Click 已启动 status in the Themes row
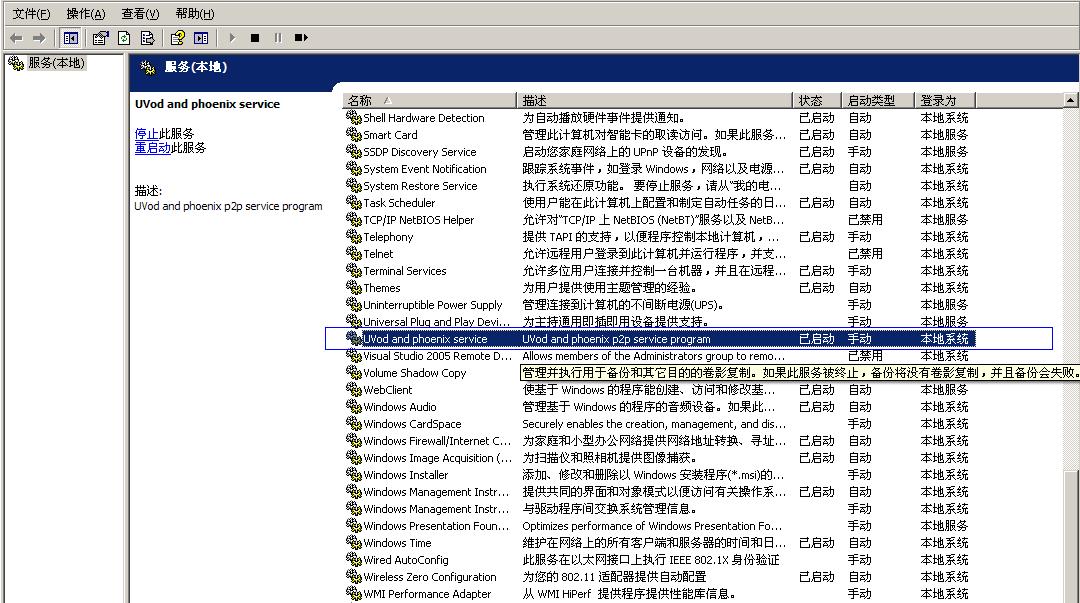Screen dimensions: 1080x603 (x=816, y=288)
